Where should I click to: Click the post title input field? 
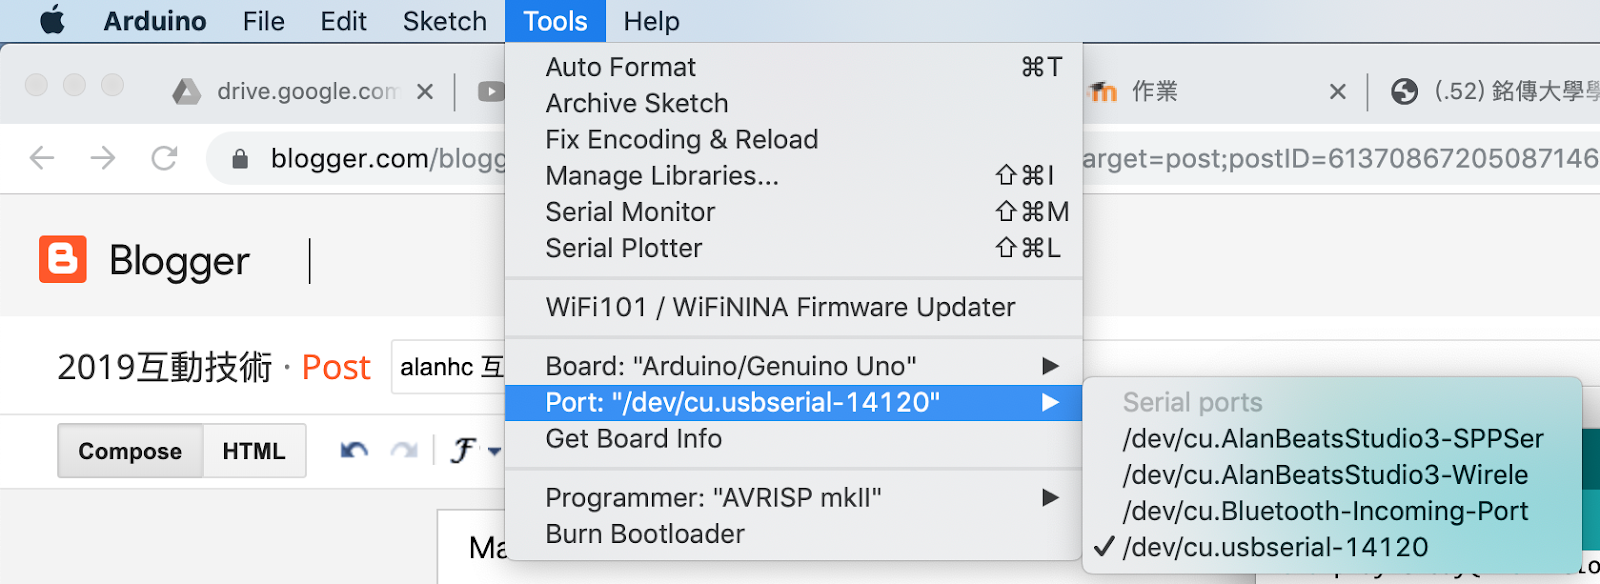click(450, 367)
